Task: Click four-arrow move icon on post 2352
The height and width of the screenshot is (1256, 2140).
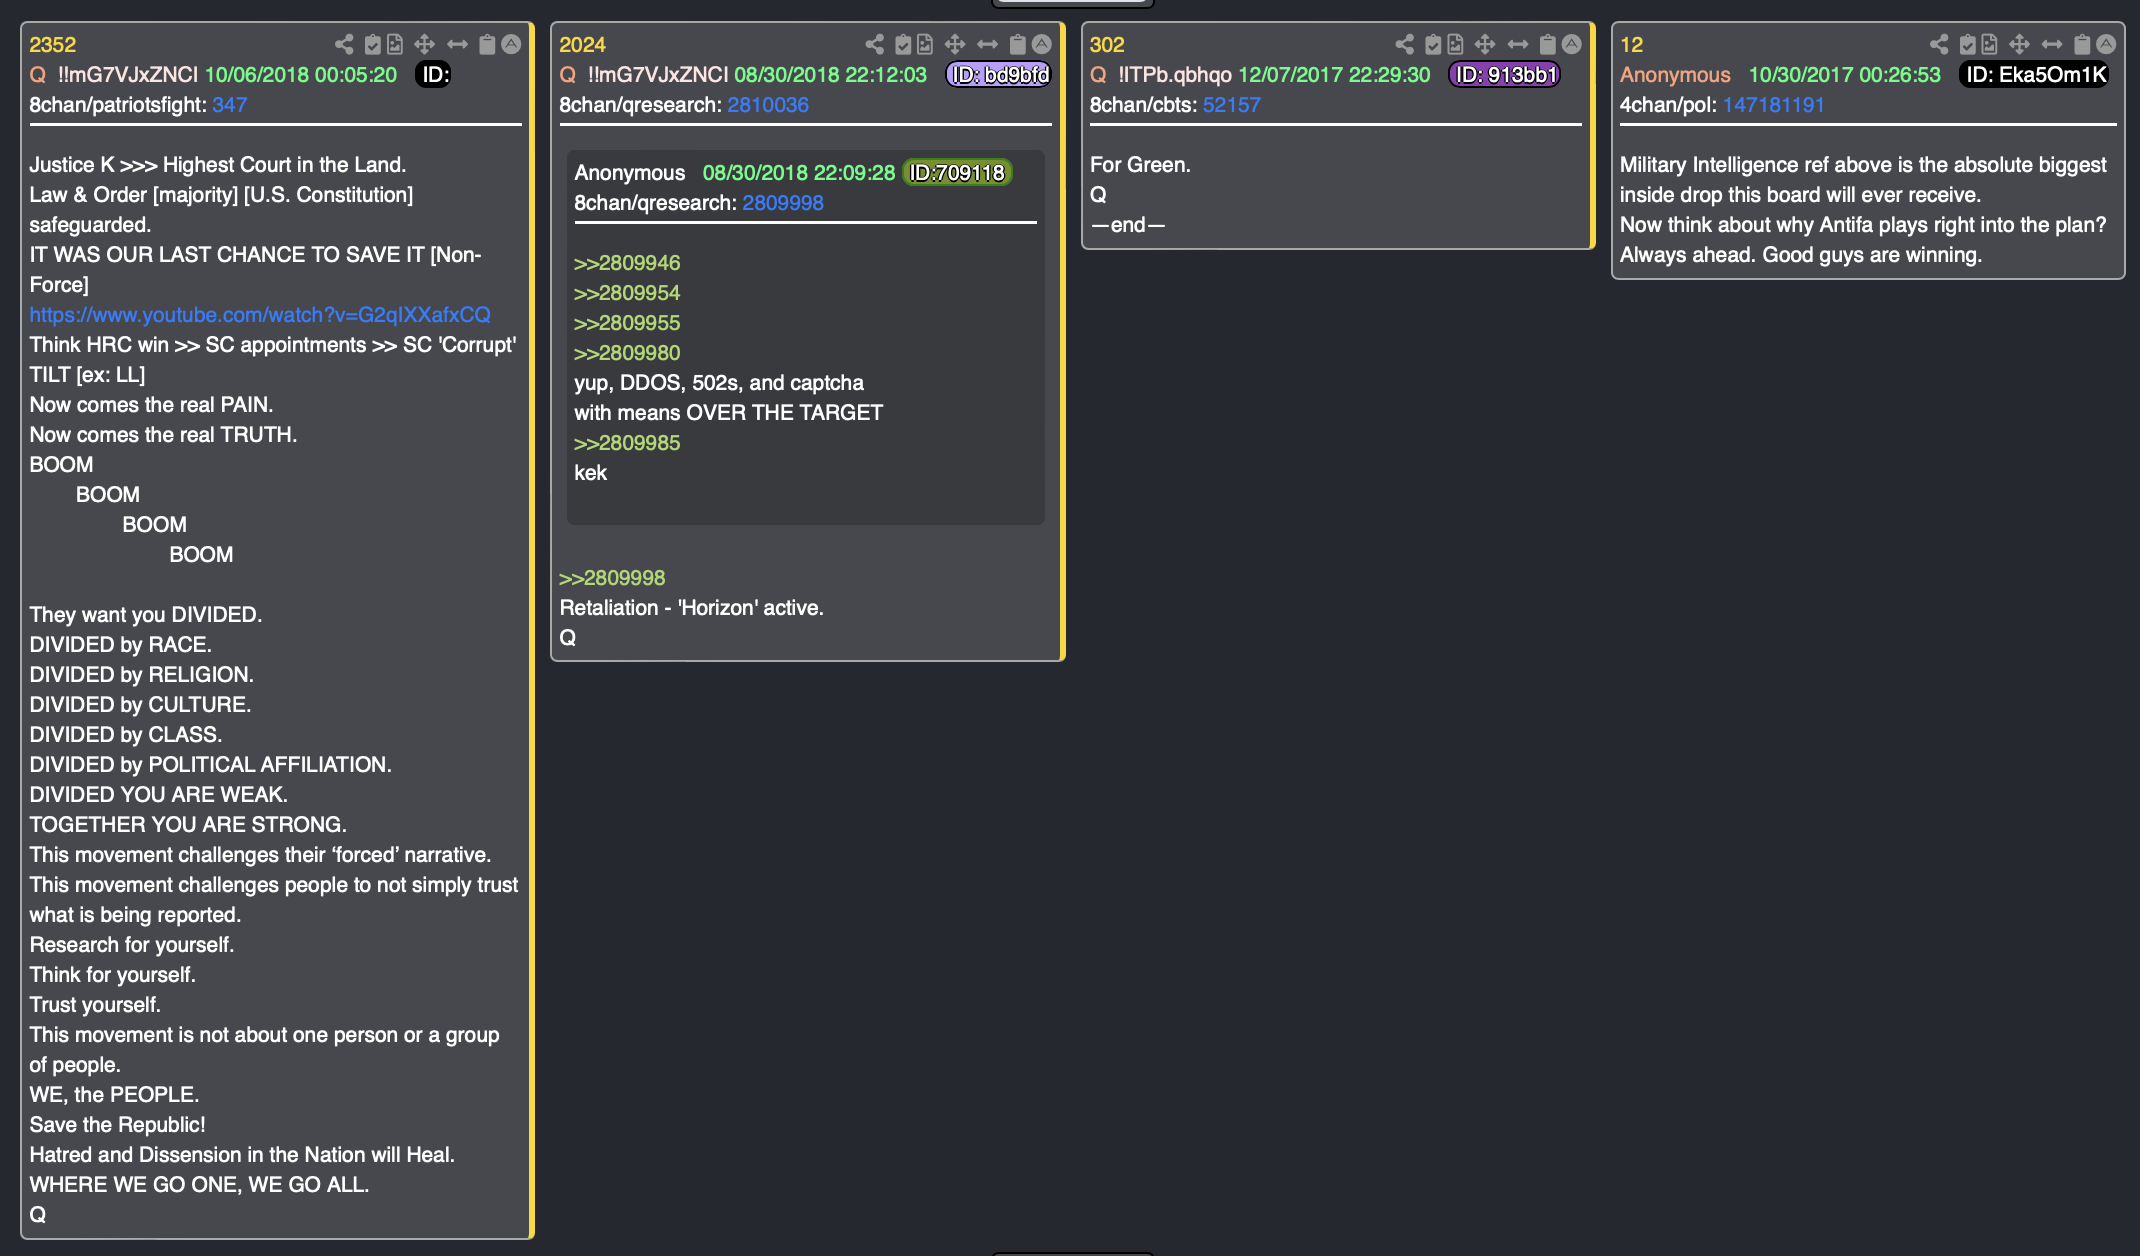Action: (x=424, y=44)
